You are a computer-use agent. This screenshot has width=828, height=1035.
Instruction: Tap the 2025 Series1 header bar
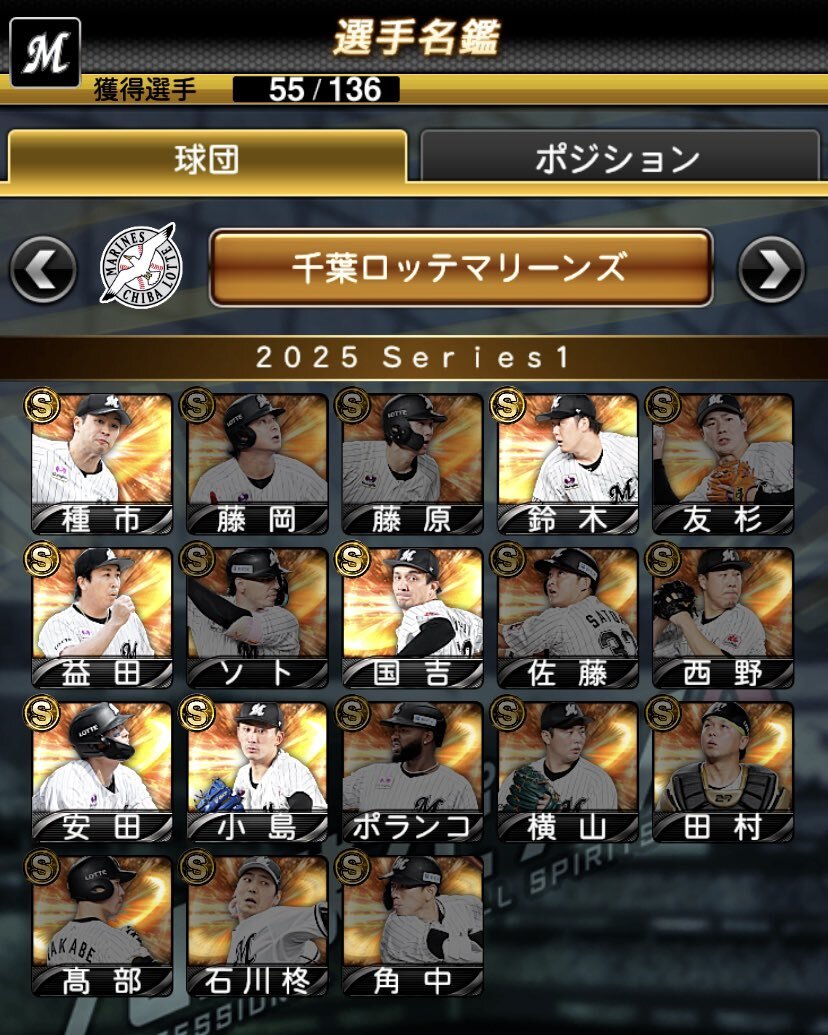(x=414, y=358)
